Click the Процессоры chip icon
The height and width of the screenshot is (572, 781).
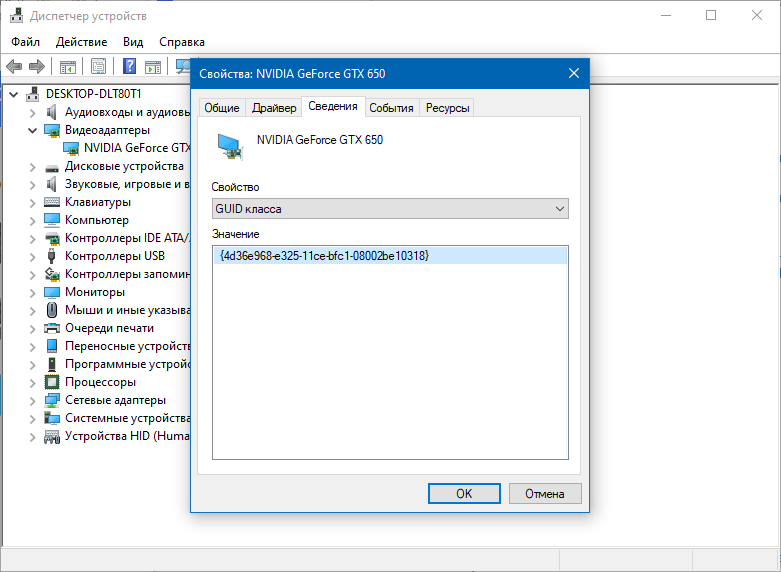pos(52,382)
